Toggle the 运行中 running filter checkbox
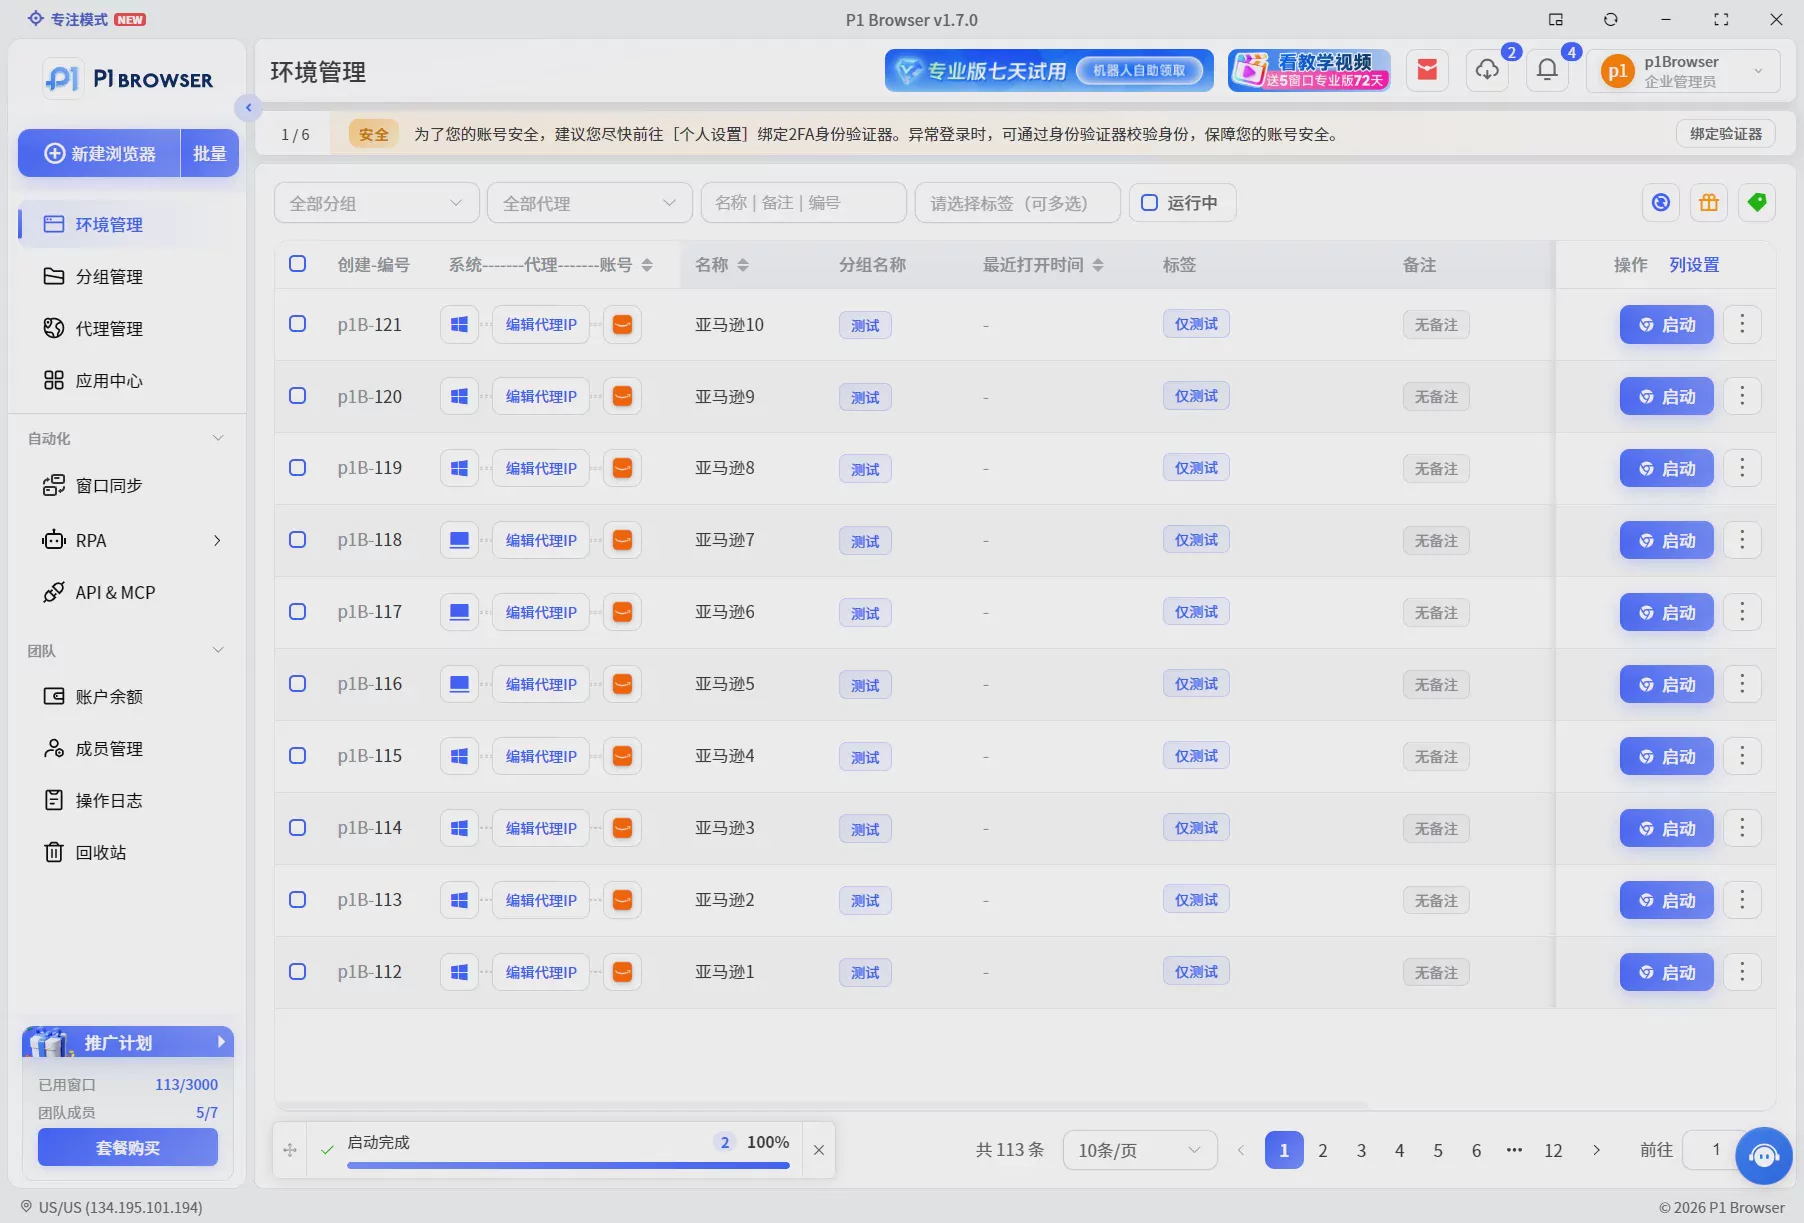The image size is (1804, 1223). pos(1150,203)
